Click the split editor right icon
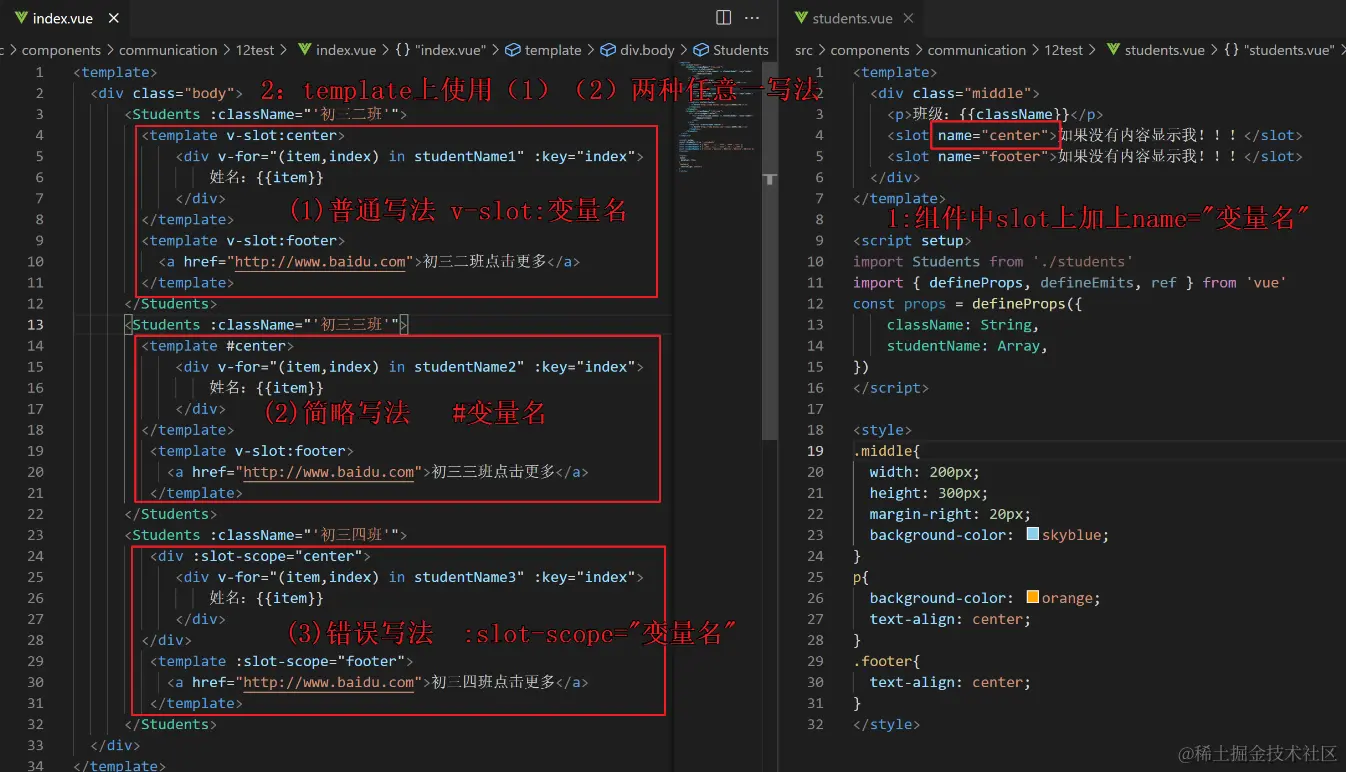 [724, 18]
